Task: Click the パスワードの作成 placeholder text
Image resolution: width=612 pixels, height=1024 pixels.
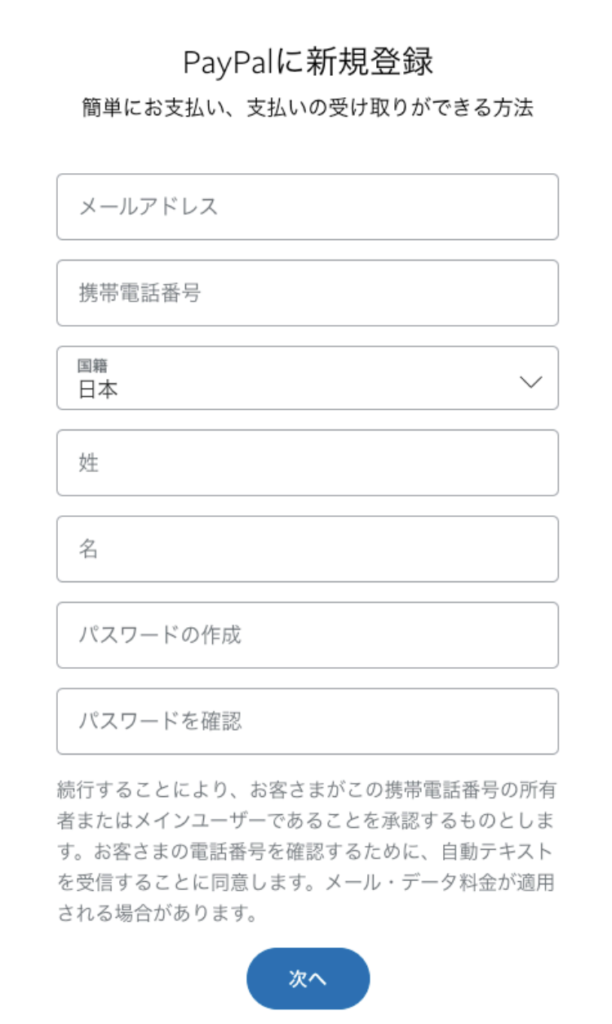Action: point(159,635)
